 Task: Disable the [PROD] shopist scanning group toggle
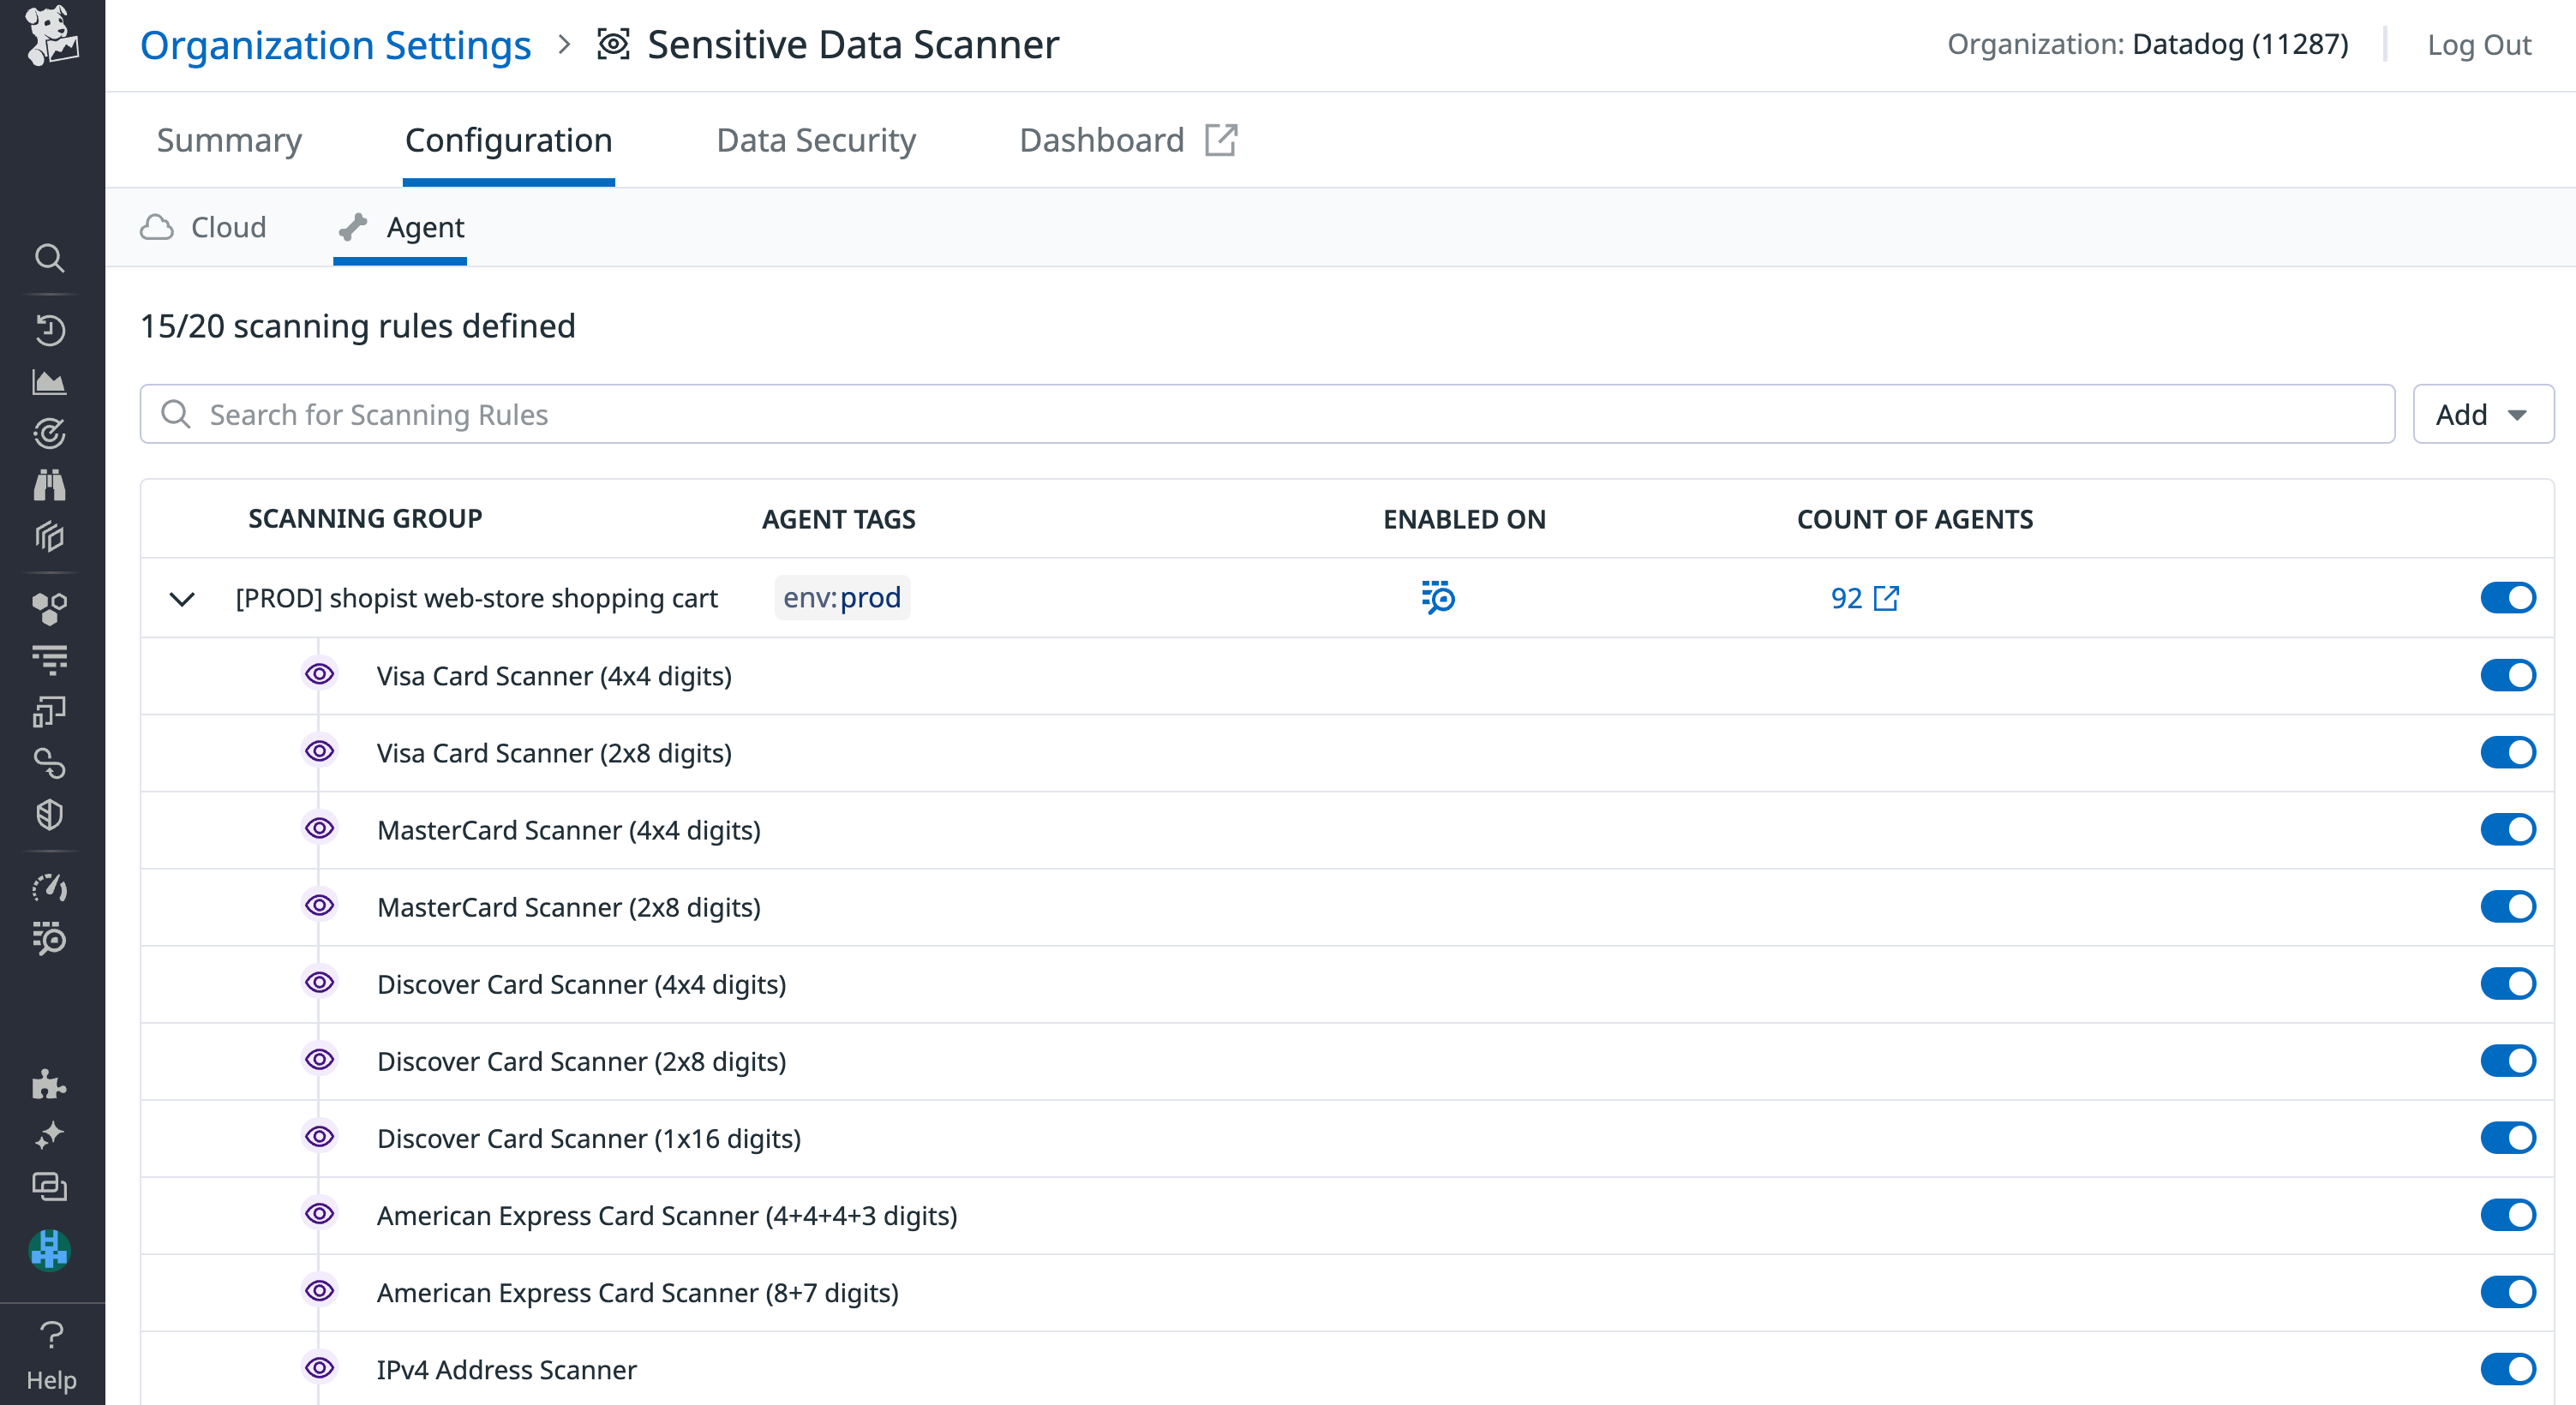click(x=2509, y=597)
